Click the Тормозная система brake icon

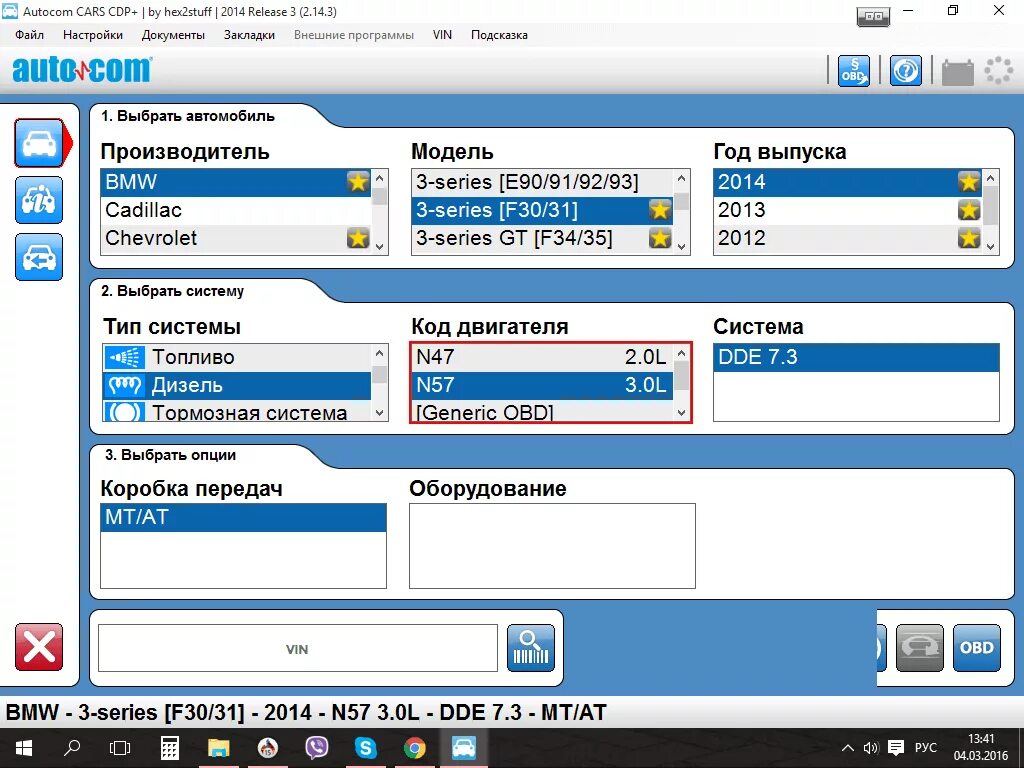click(124, 412)
